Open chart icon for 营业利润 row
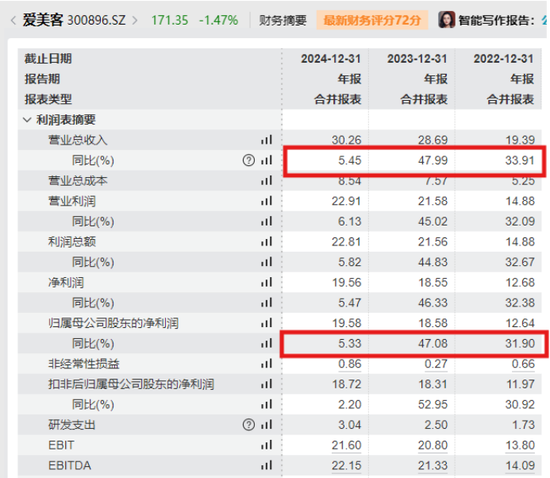550x478 pixels. [266, 201]
